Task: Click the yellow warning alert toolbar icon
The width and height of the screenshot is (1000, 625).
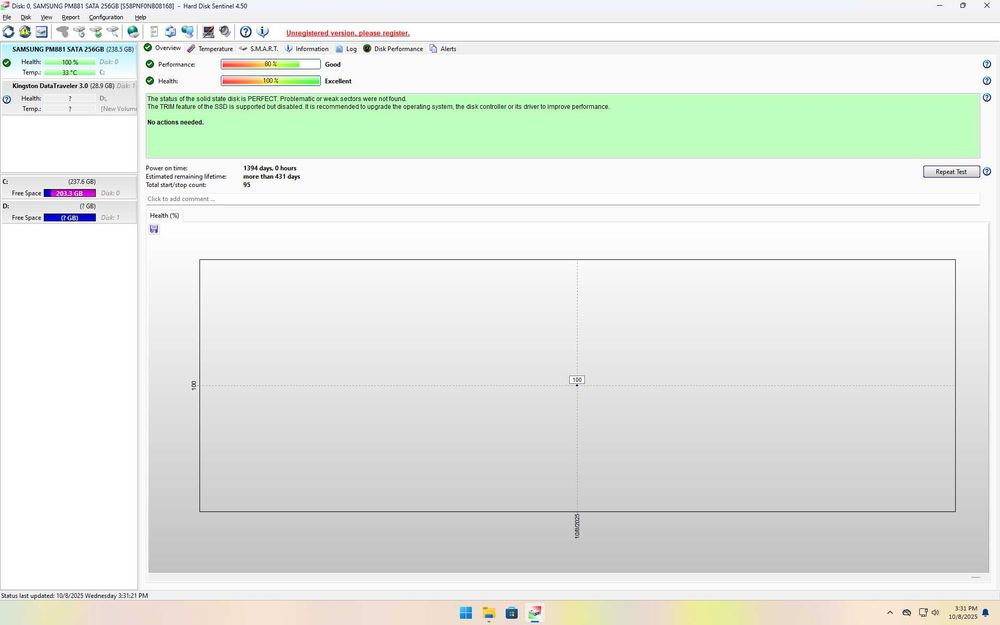Action: (25, 31)
